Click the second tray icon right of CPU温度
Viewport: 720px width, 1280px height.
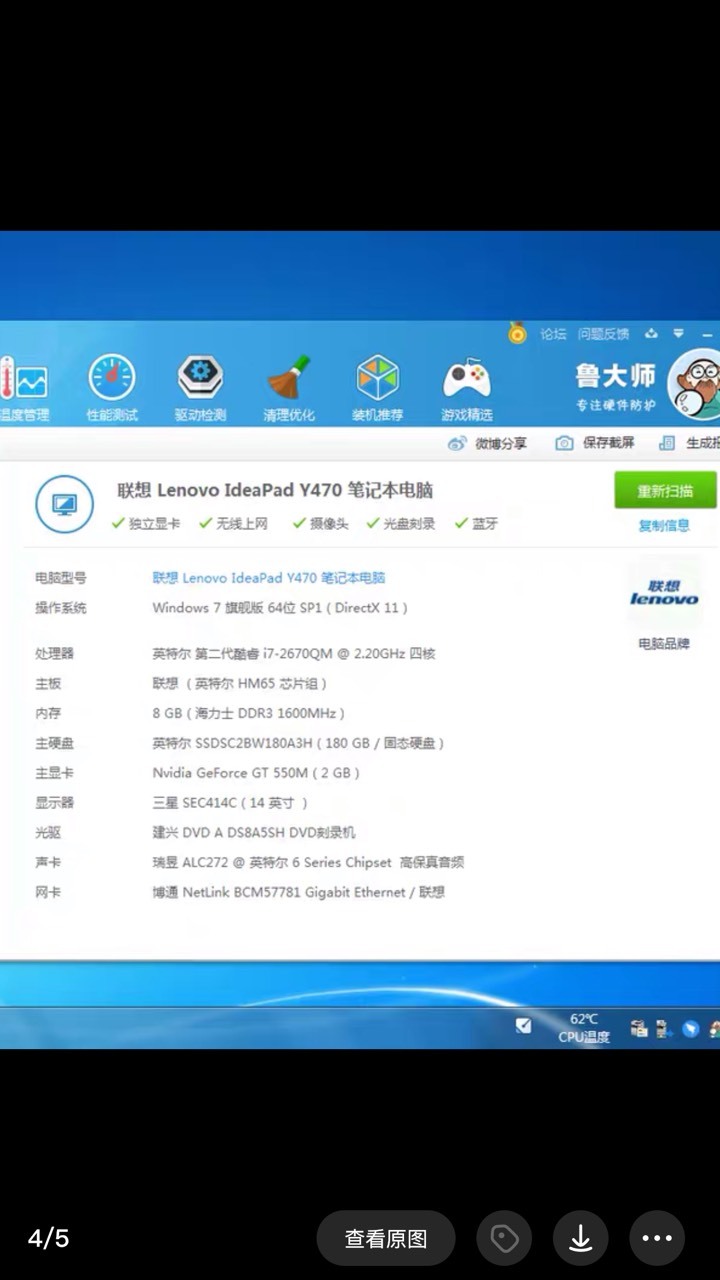click(x=663, y=1028)
